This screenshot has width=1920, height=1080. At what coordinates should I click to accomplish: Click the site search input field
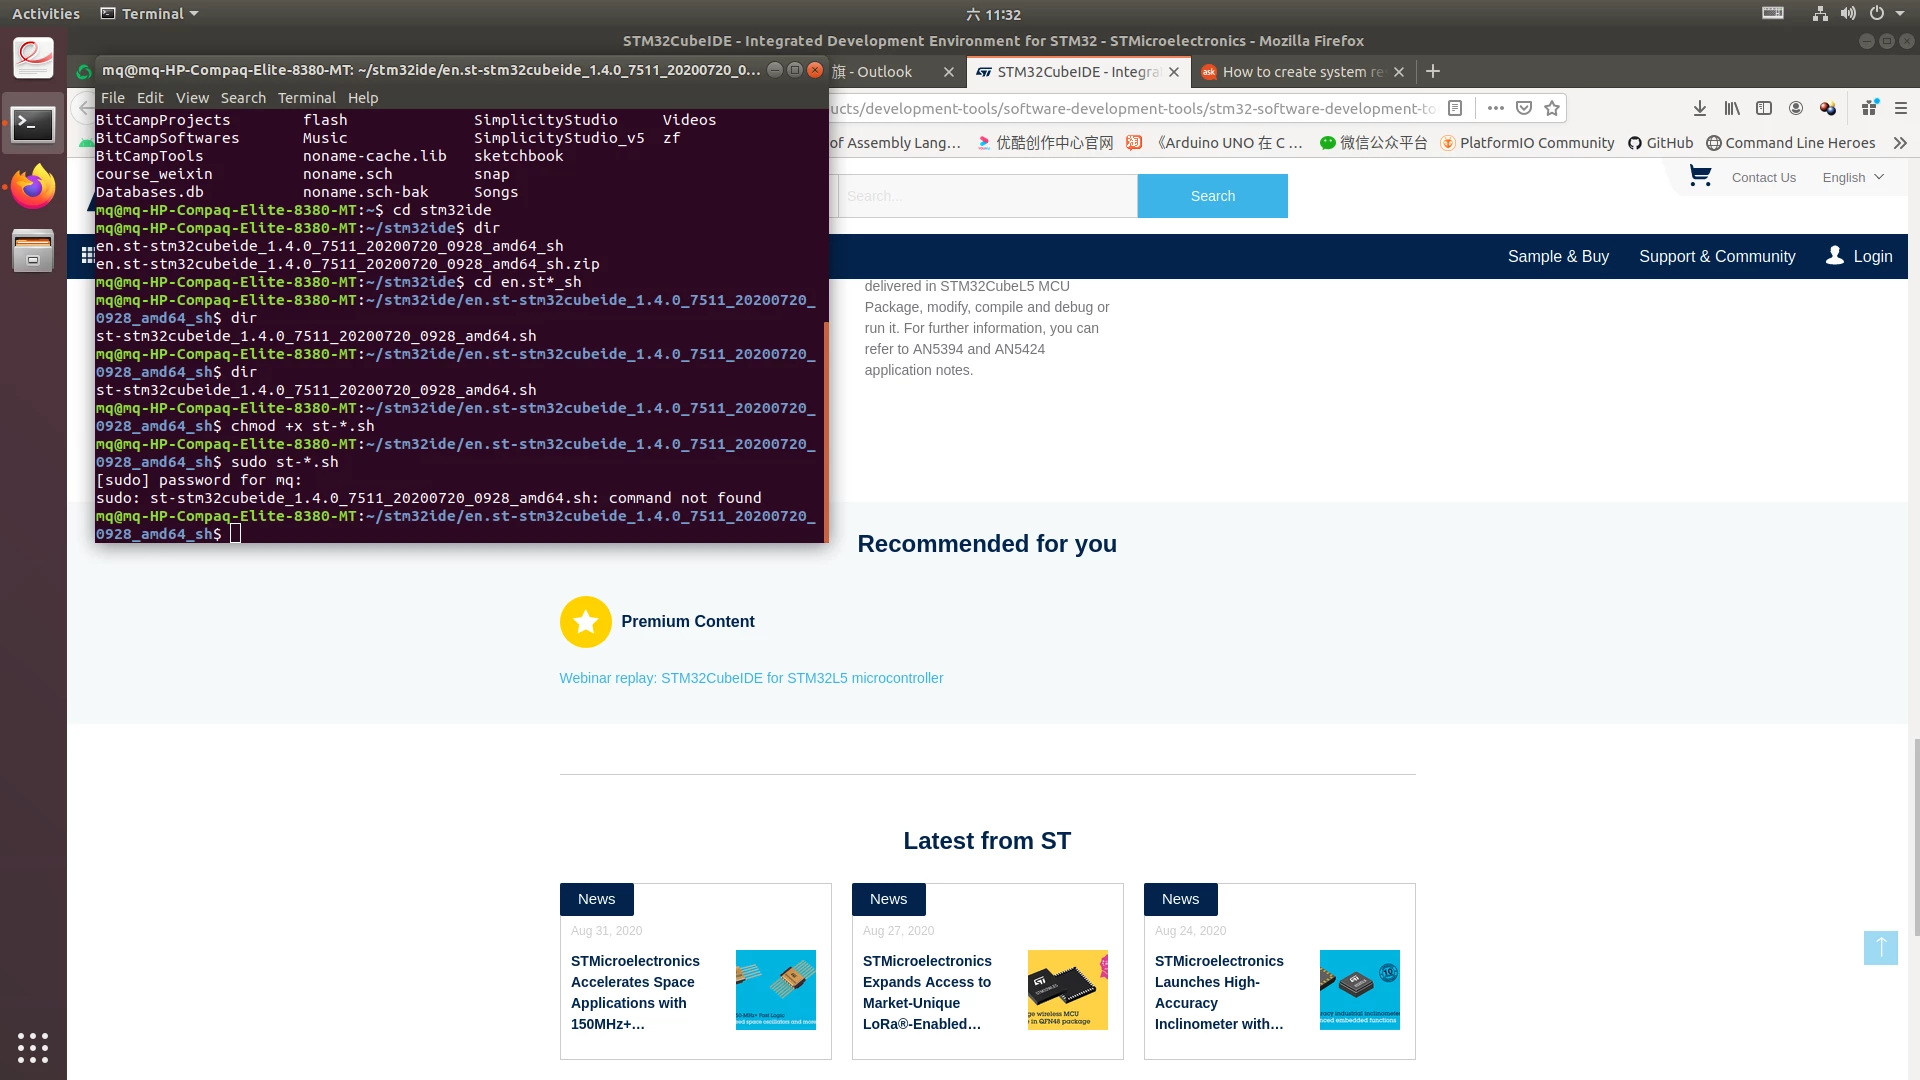(x=987, y=196)
